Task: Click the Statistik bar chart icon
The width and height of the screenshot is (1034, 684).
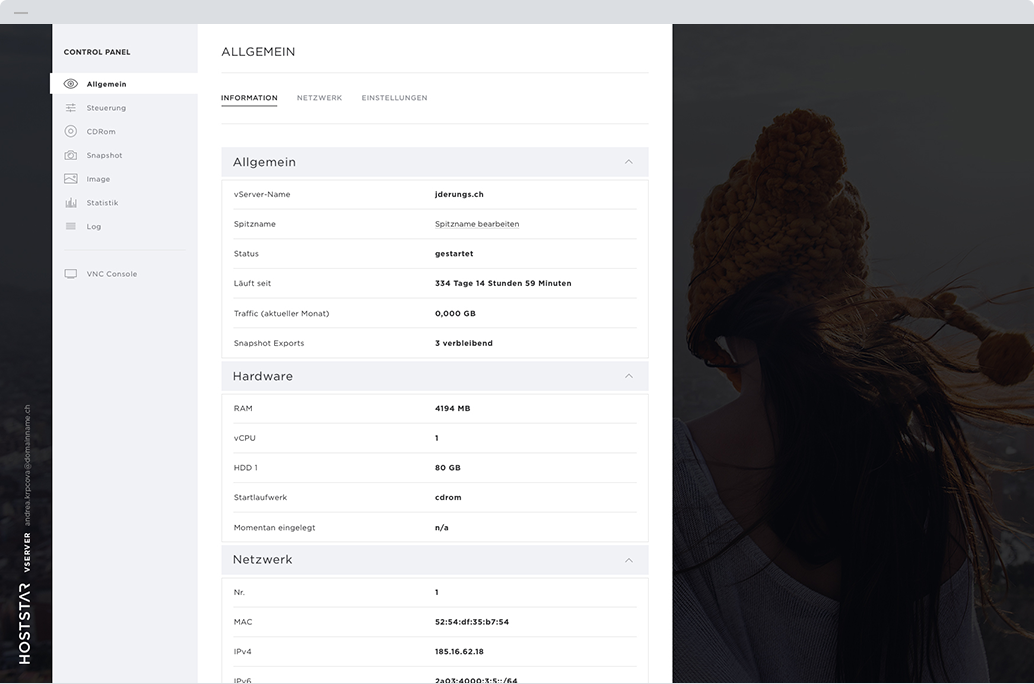Action: tap(71, 202)
